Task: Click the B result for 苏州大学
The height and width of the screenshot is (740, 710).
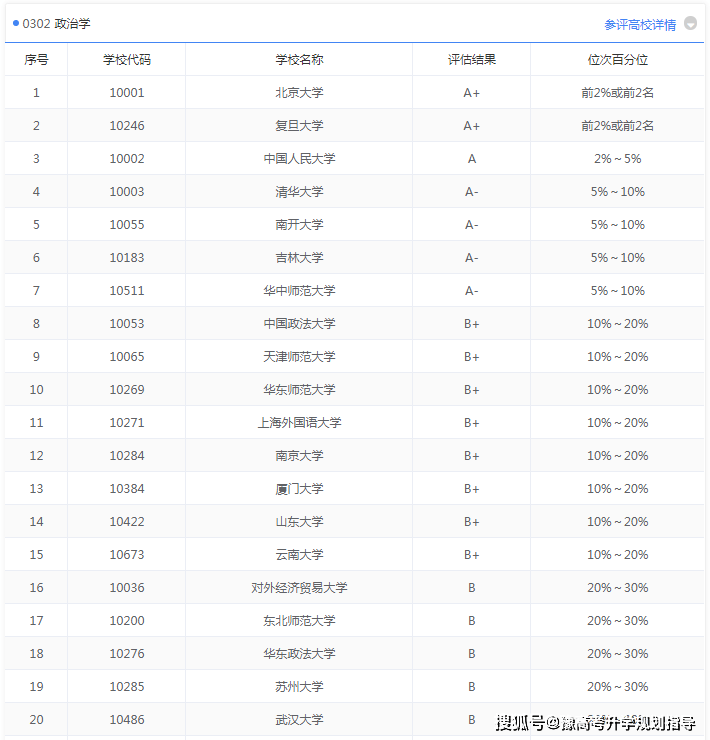Action: [472, 688]
